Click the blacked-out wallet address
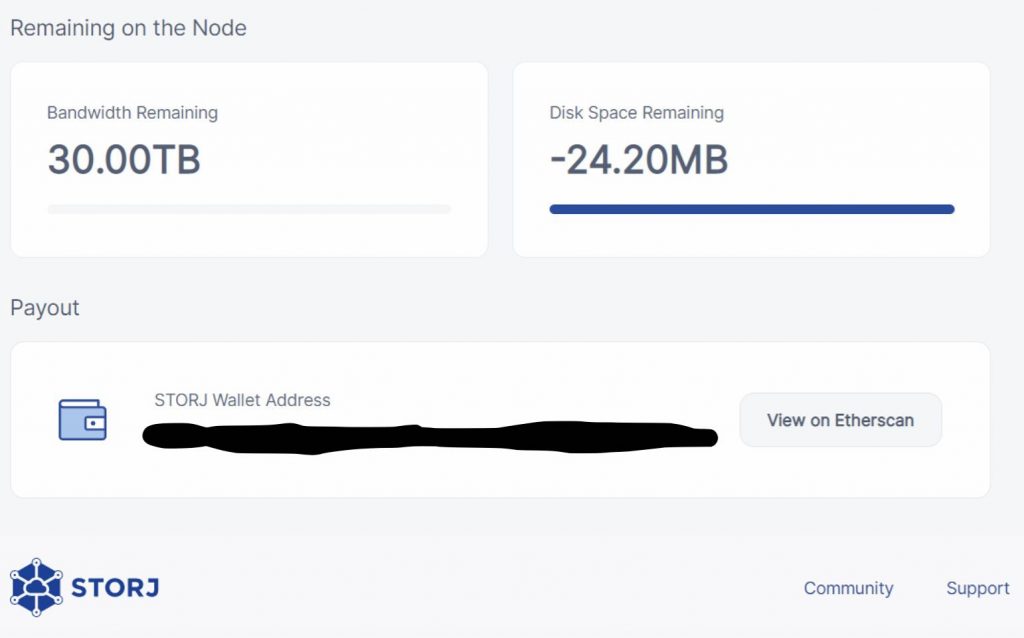The height and width of the screenshot is (638, 1024). coord(430,437)
